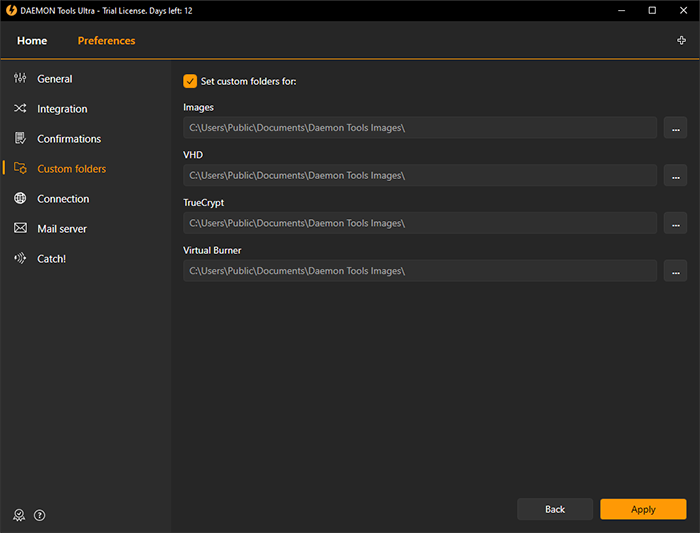This screenshot has height=533, width=700.
Task: Browse for the TrueCrypt folder
Action: click(x=675, y=223)
